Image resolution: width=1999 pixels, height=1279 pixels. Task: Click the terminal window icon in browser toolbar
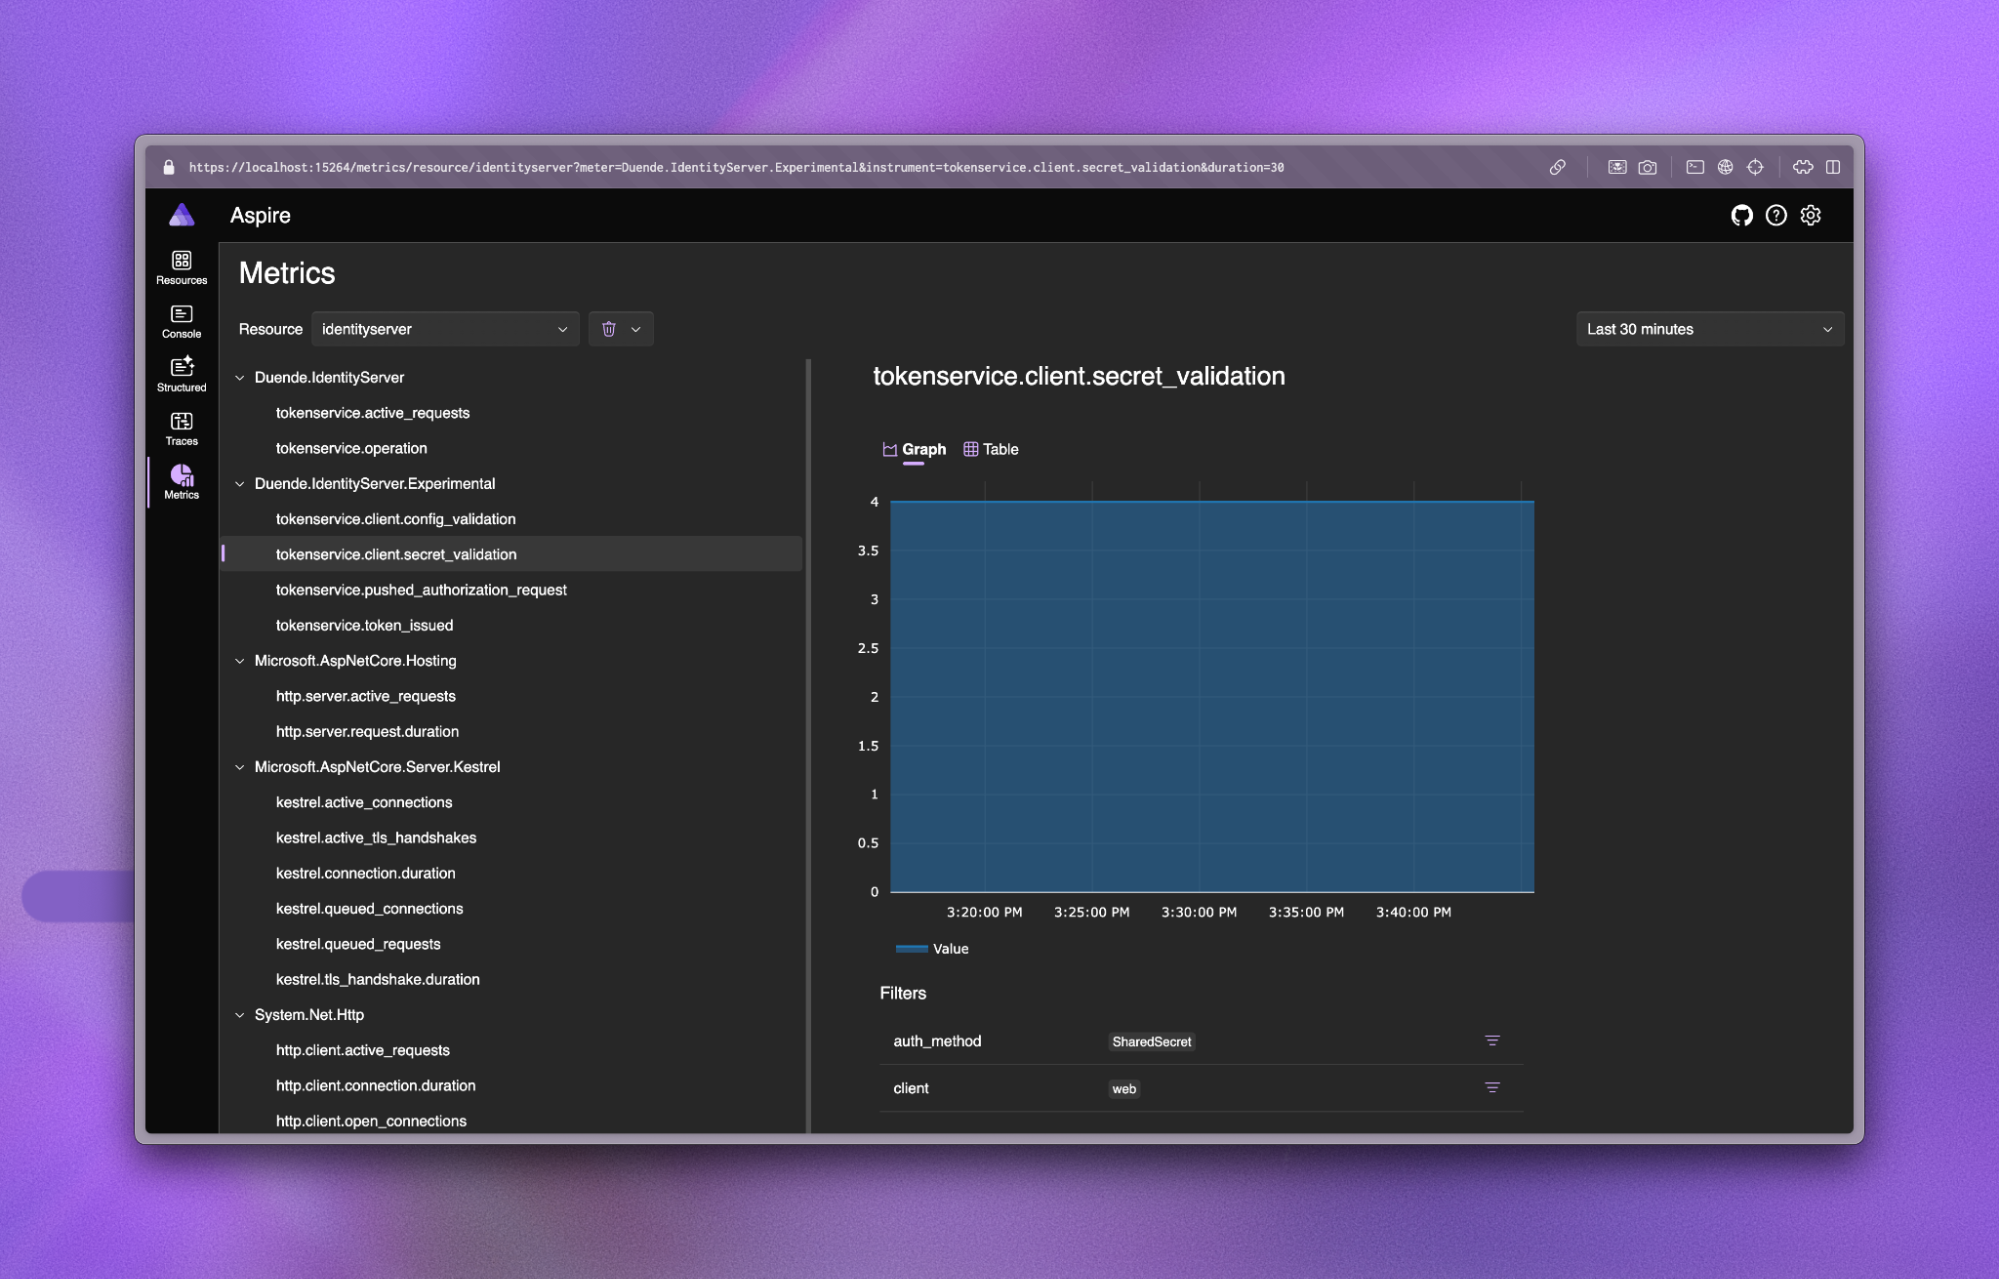(x=1695, y=167)
